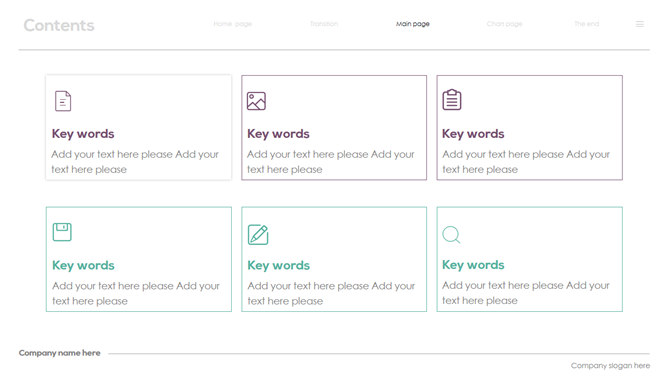Select the Main page nav item

pyautogui.click(x=412, y=24)
